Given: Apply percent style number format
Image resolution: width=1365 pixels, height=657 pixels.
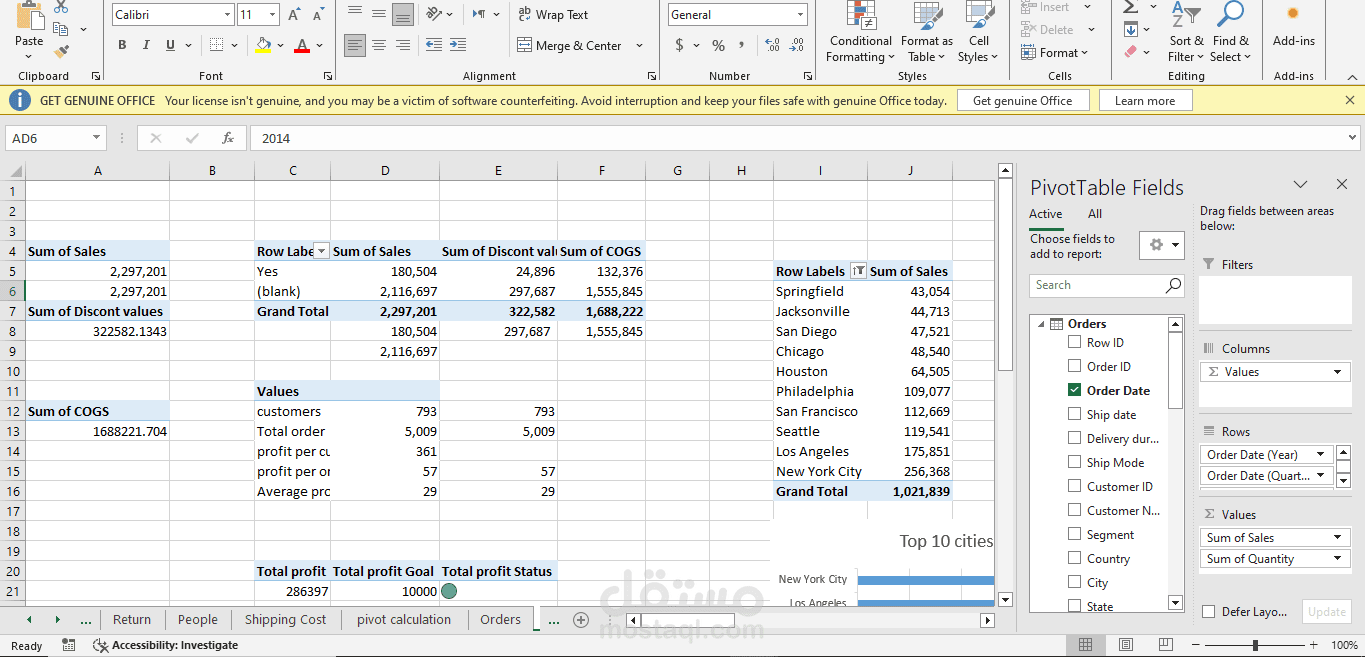Looking at the screenshot, I should tap(718, 45).
